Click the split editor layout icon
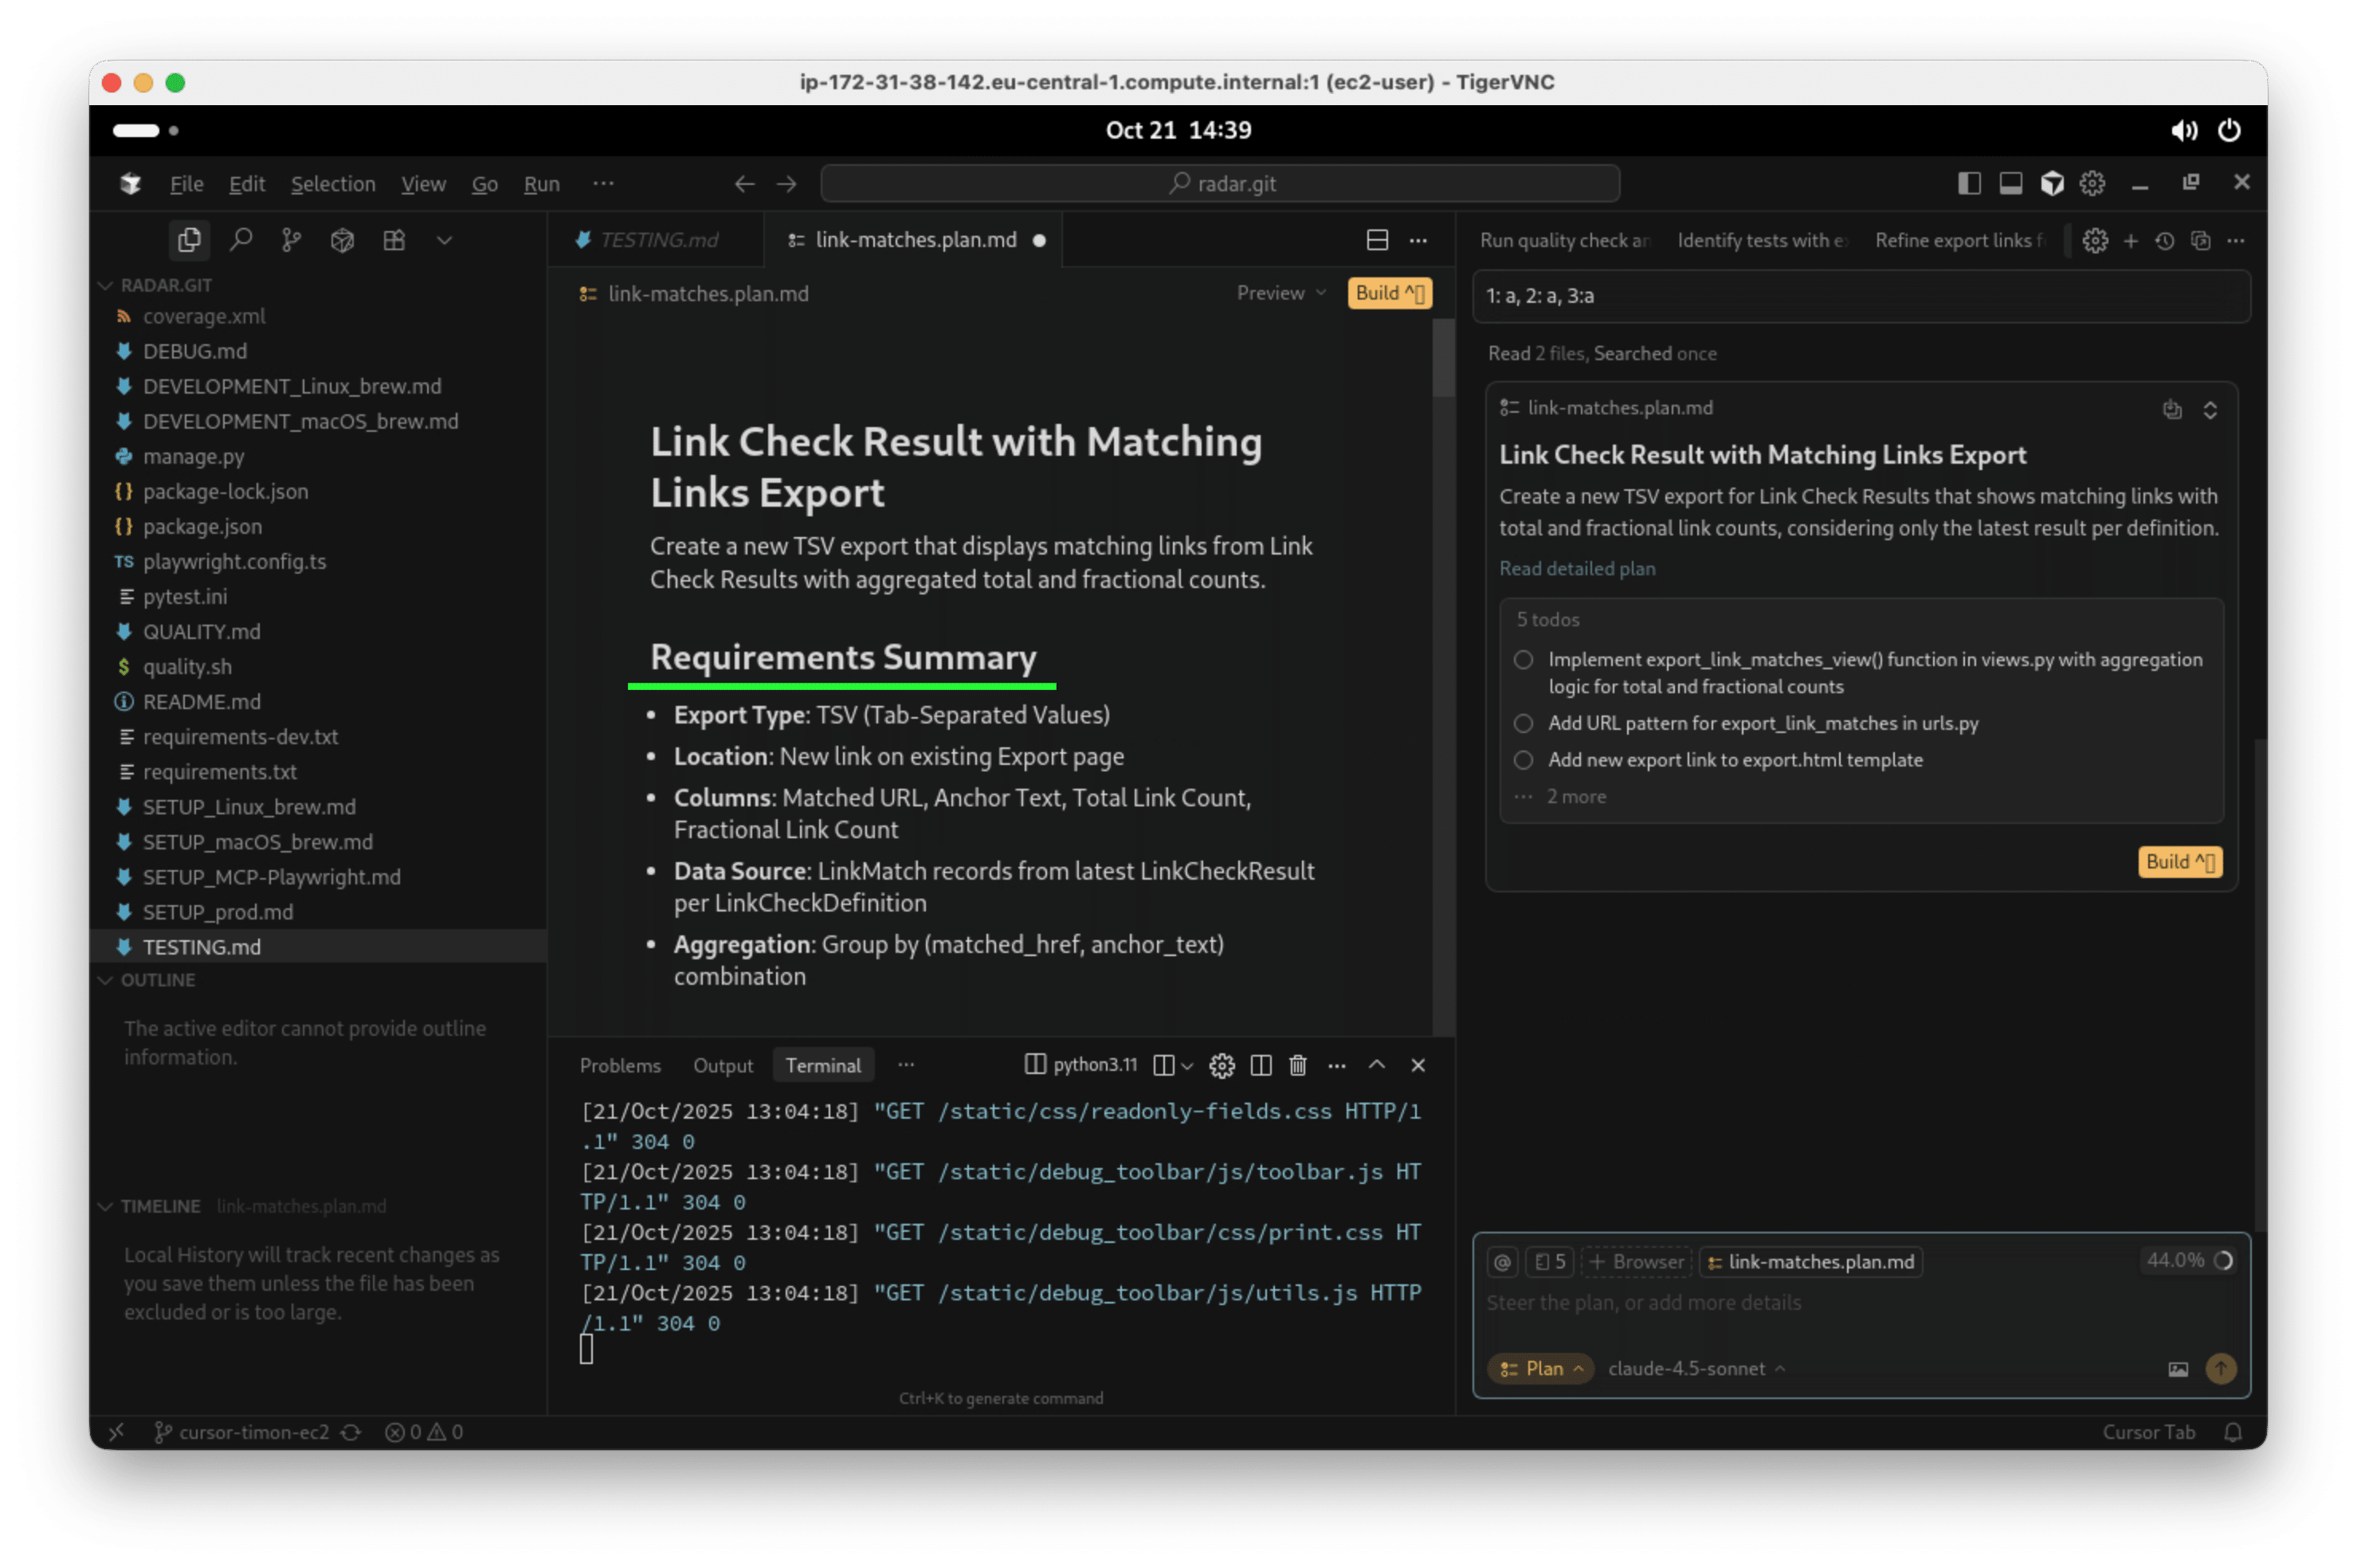 coord(1377,240)
